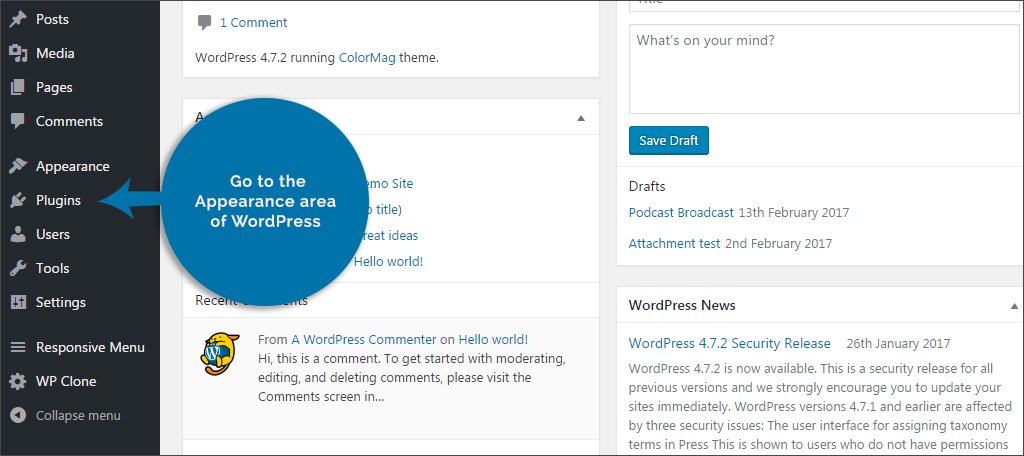Screen dimensions: 1024x456
Task: Click Collapse menu label
Action: pyautogui.click(x=78, y=415)
